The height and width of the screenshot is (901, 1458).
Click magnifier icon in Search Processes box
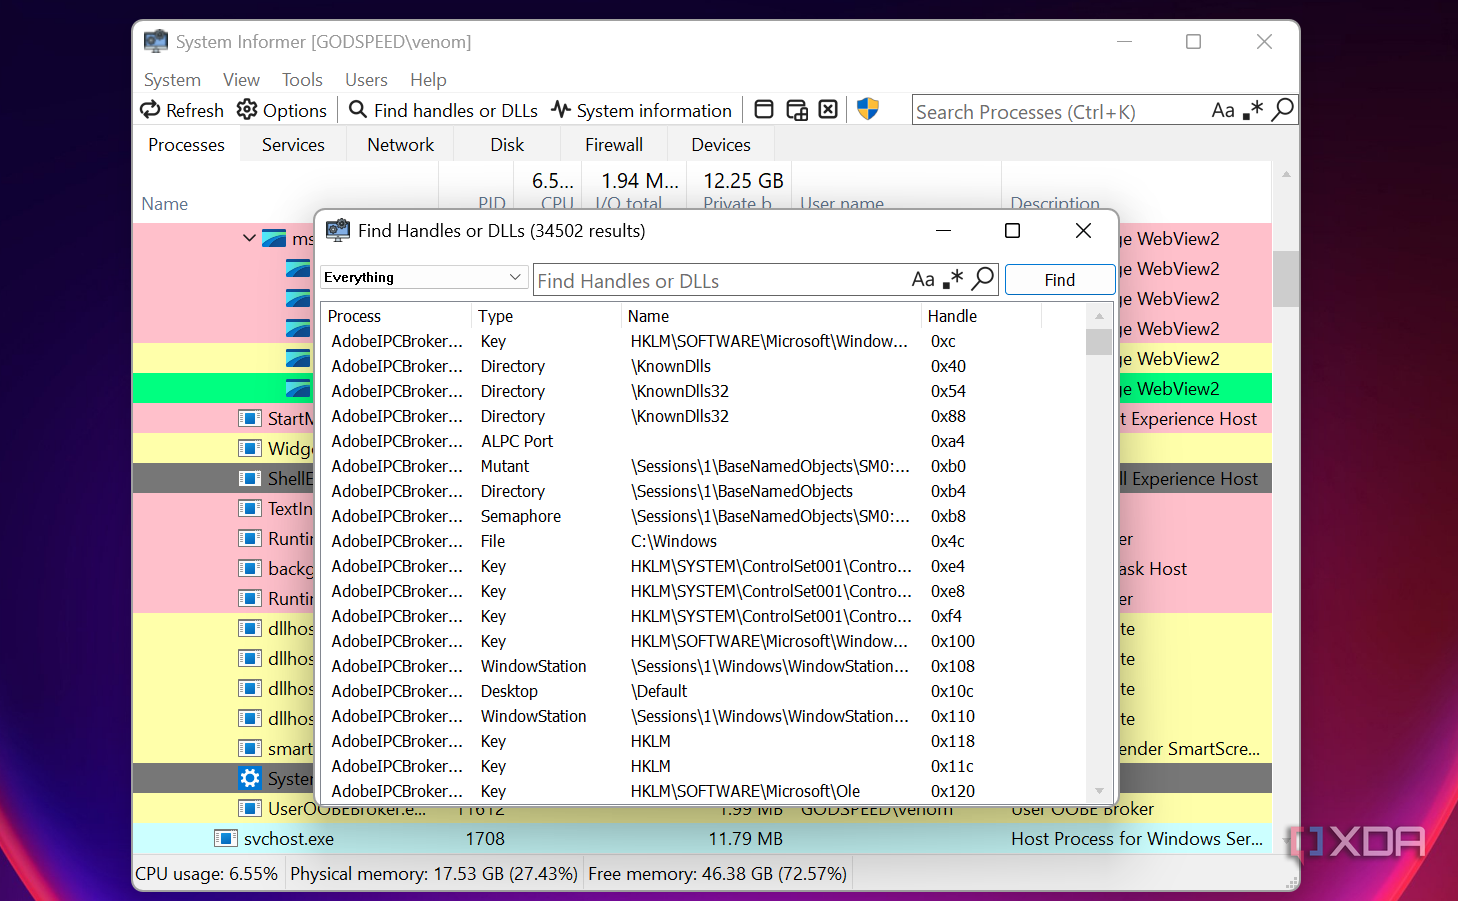point(1282,110)
